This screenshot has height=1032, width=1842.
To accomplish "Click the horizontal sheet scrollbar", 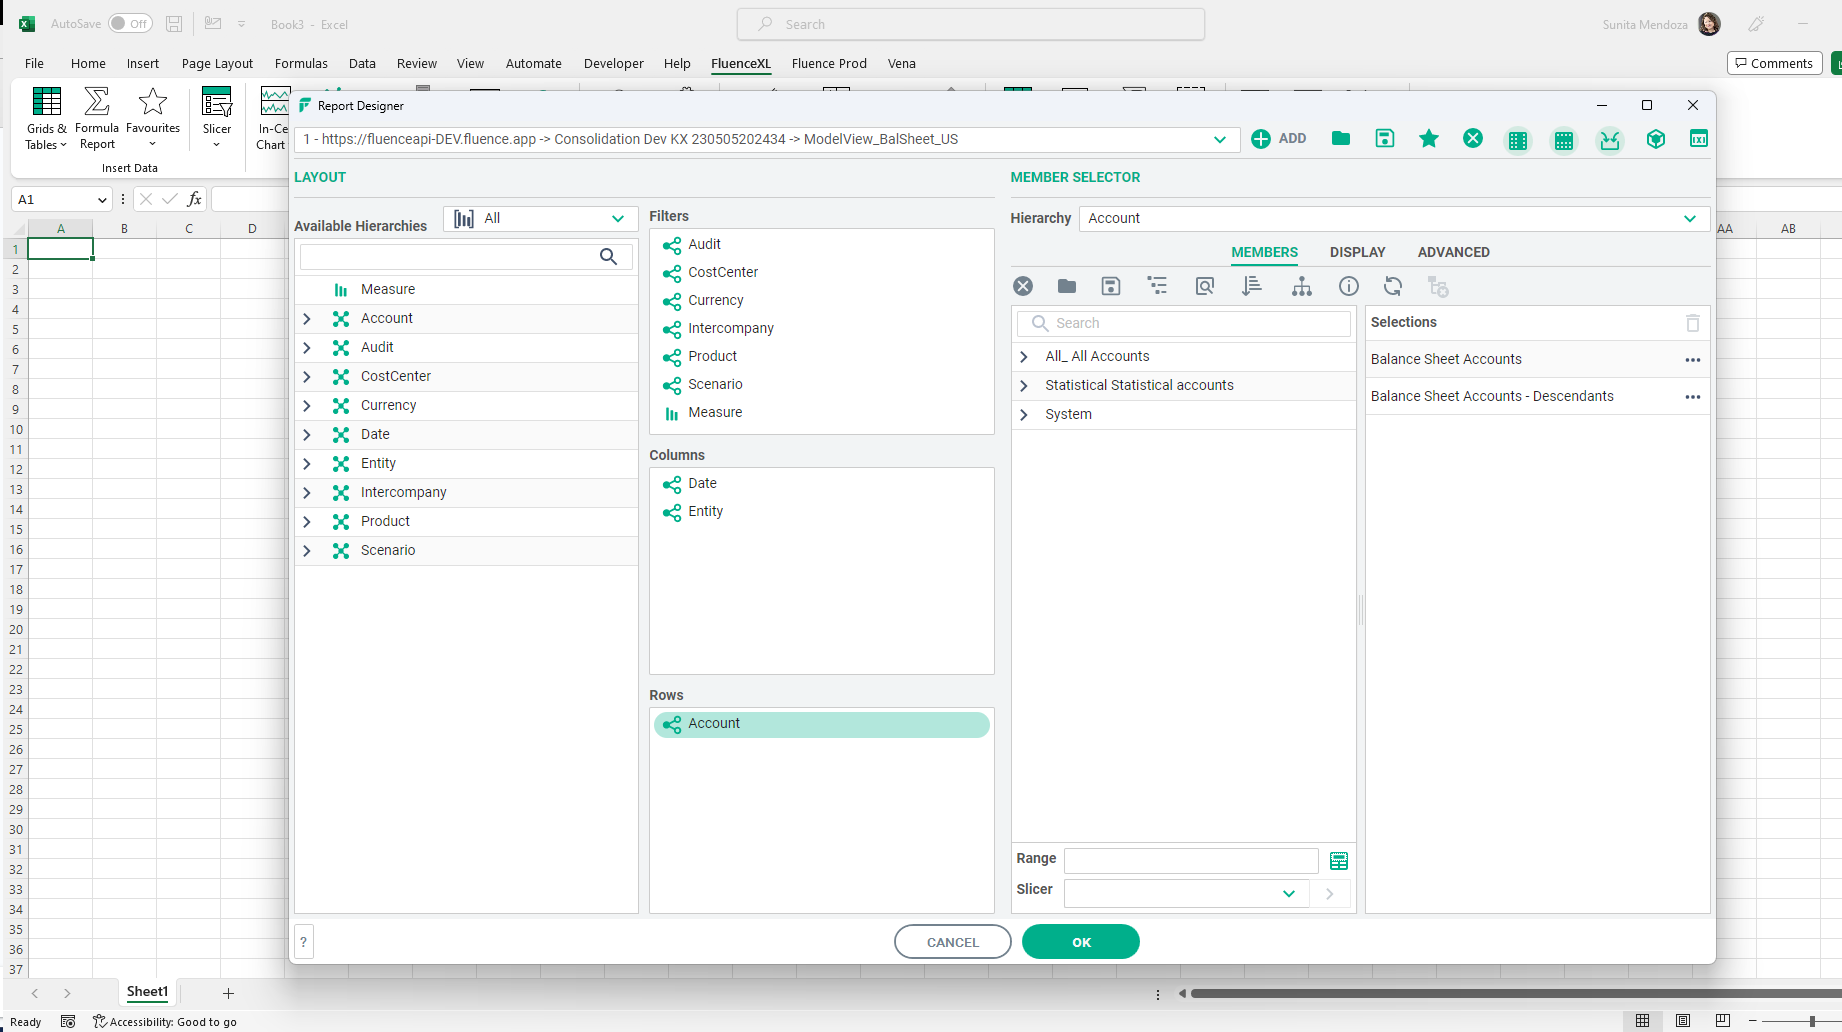I will click(1516, 994).
